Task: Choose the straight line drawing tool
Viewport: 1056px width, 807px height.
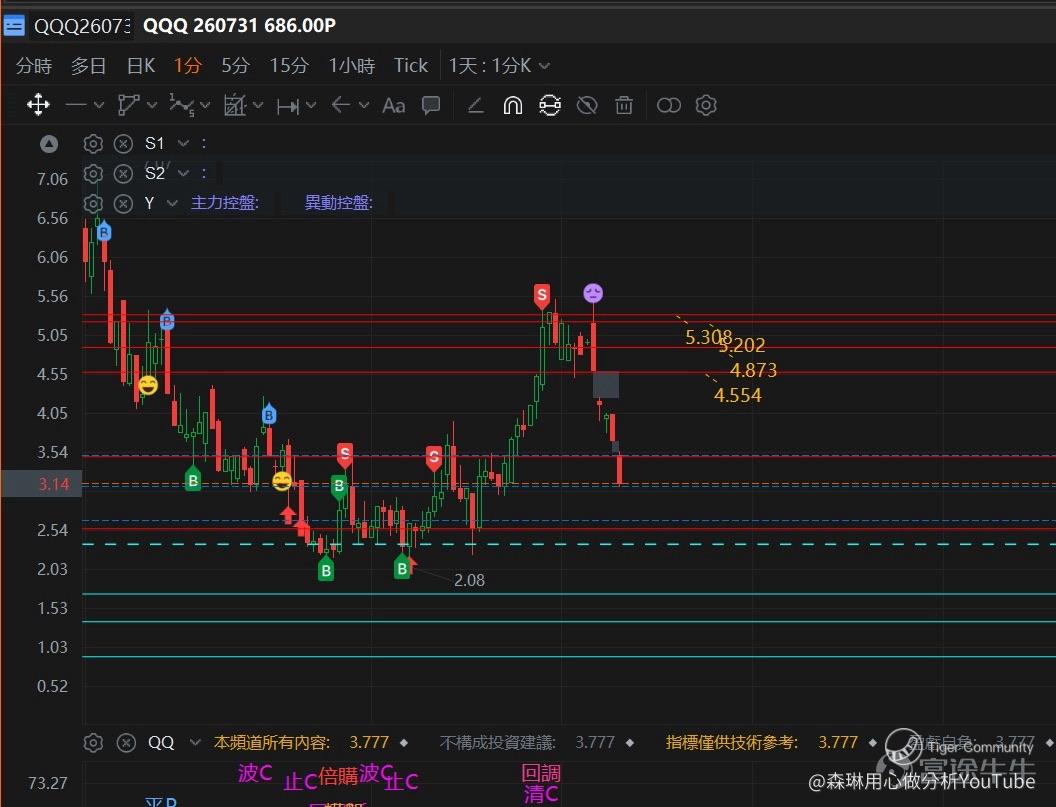Action: click(x=75, y=105)
